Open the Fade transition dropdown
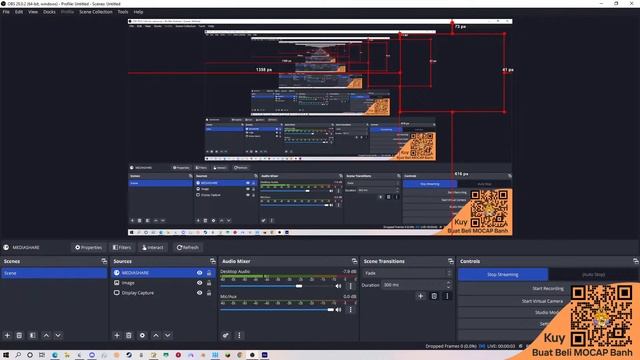The height and width of the screenshot is (360, 640). [407, 273]
